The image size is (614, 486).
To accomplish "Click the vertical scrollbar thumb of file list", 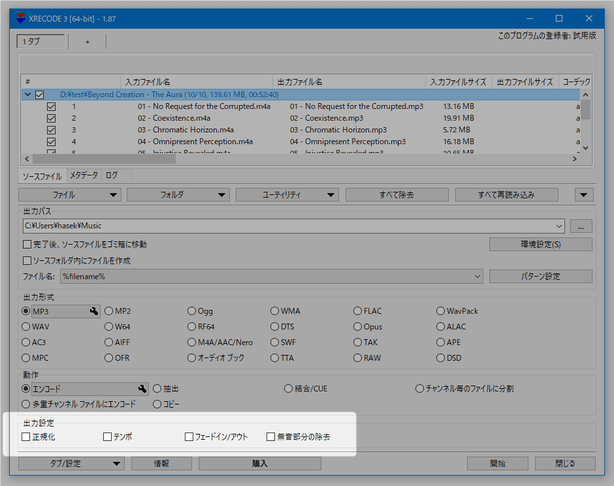I will tap(585, 110).
